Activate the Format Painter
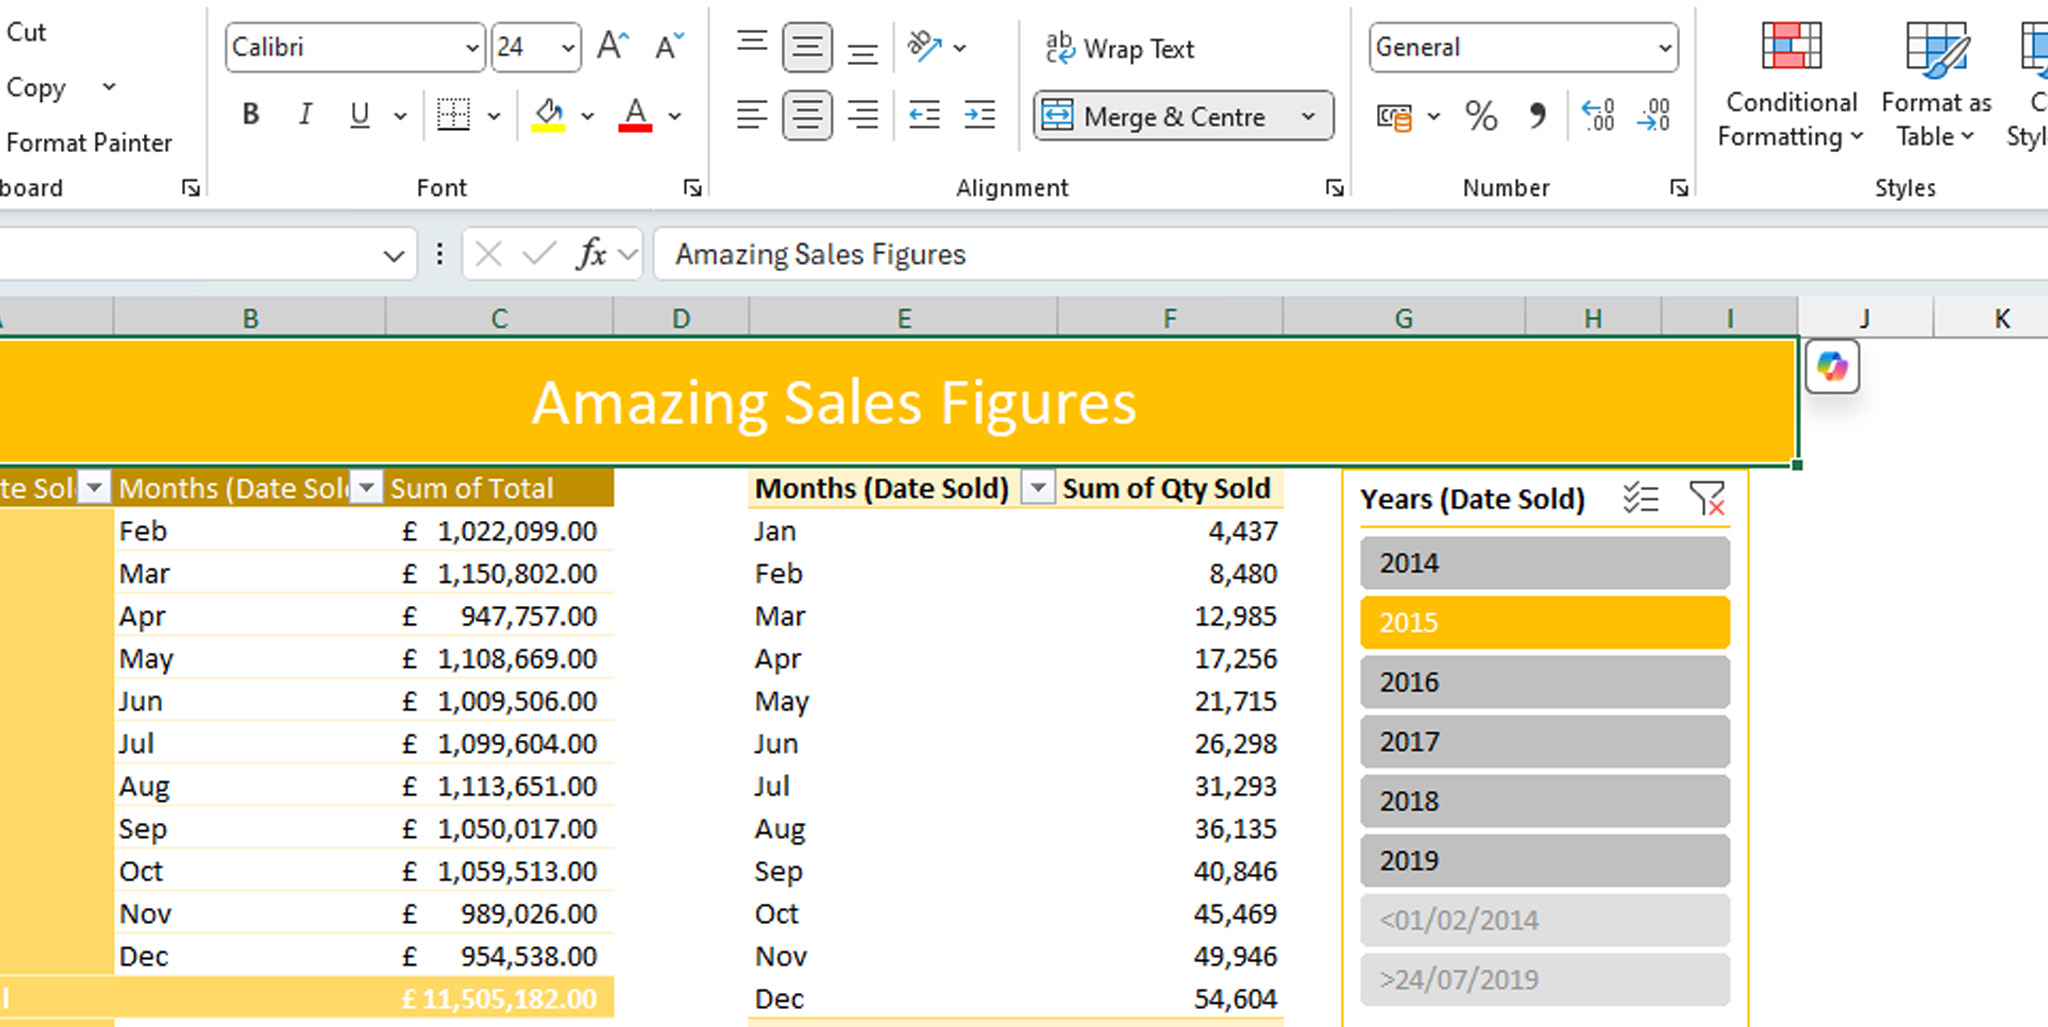 coord(90,142)
